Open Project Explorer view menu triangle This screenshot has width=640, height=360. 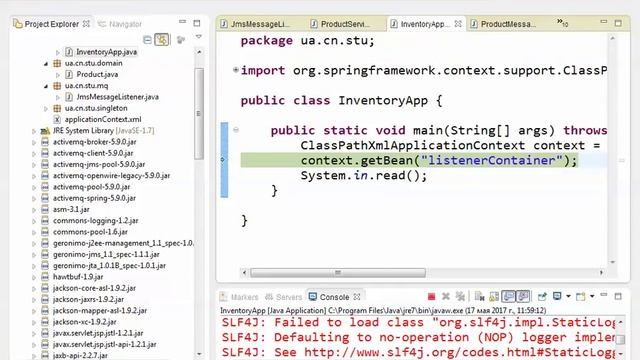coord(198,37)
